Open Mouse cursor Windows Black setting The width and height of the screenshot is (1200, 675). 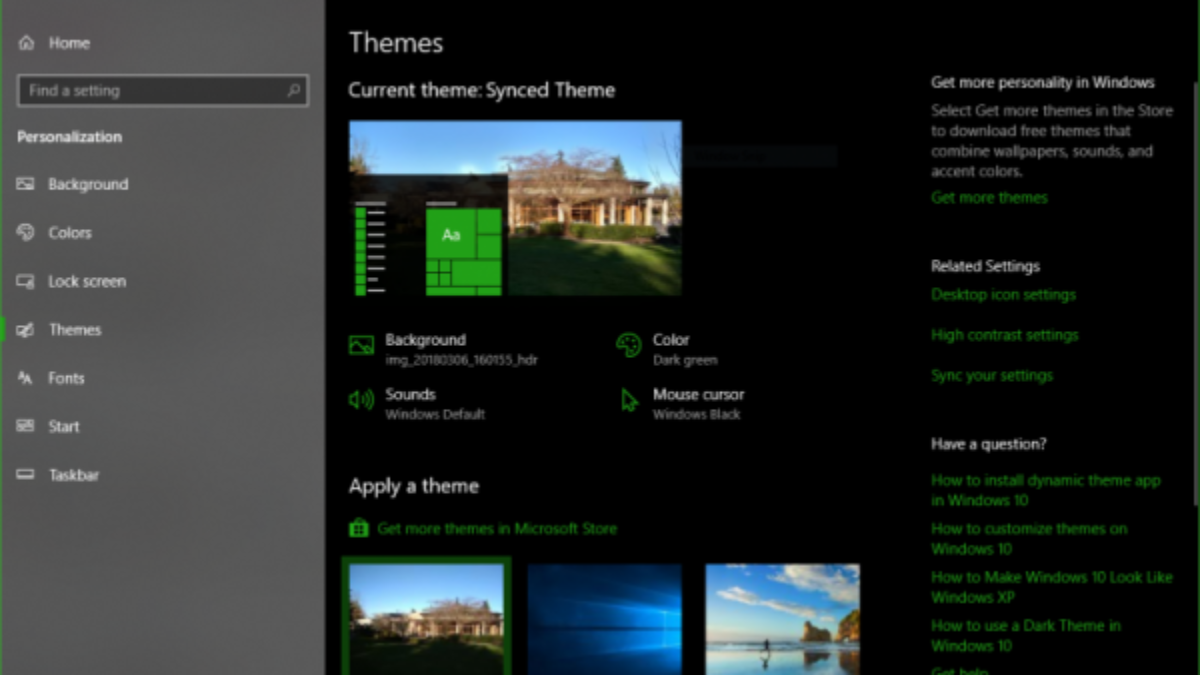[682, 403]
